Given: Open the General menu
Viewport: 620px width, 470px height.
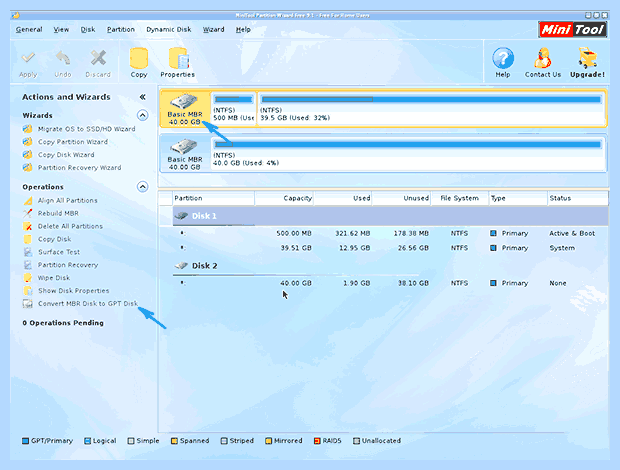Looking at the screenshot, I should point(29,30).
